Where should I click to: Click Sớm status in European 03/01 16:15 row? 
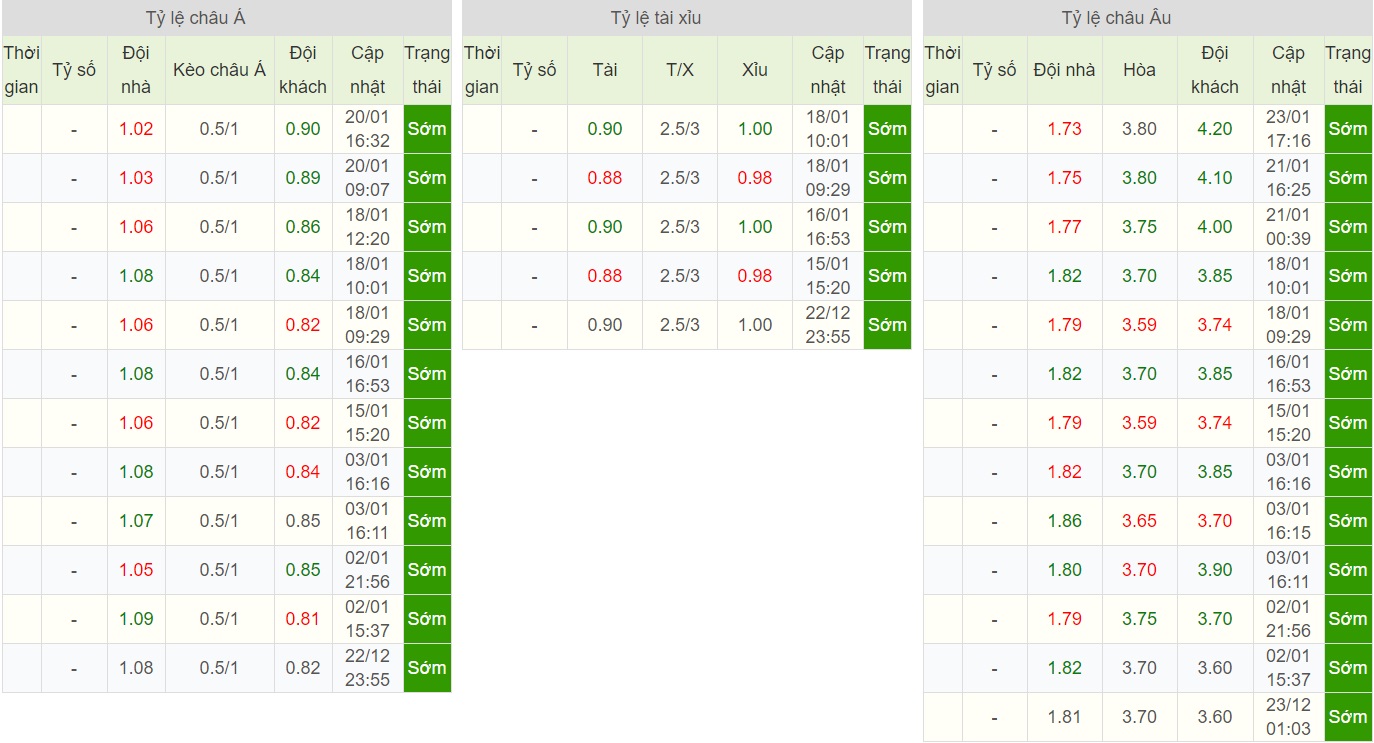1348,521
